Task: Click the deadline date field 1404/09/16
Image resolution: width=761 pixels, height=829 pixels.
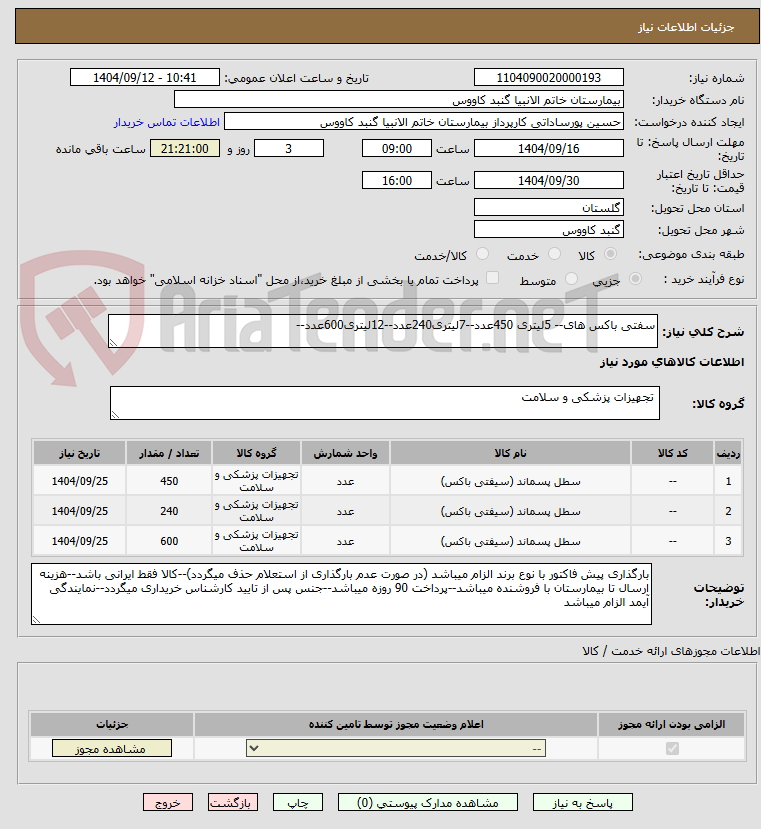Action: tap(548, 149)
